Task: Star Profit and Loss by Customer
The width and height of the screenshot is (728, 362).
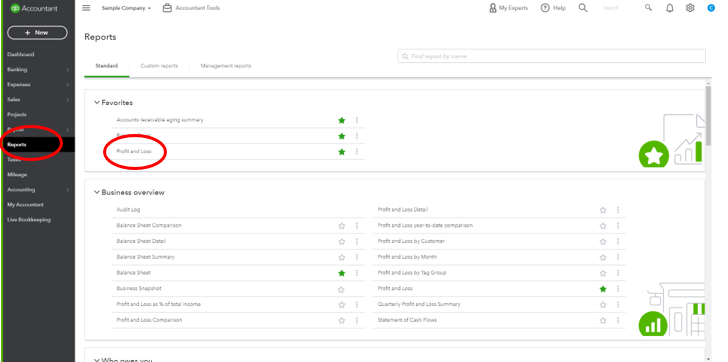Action: pos(603,242)
